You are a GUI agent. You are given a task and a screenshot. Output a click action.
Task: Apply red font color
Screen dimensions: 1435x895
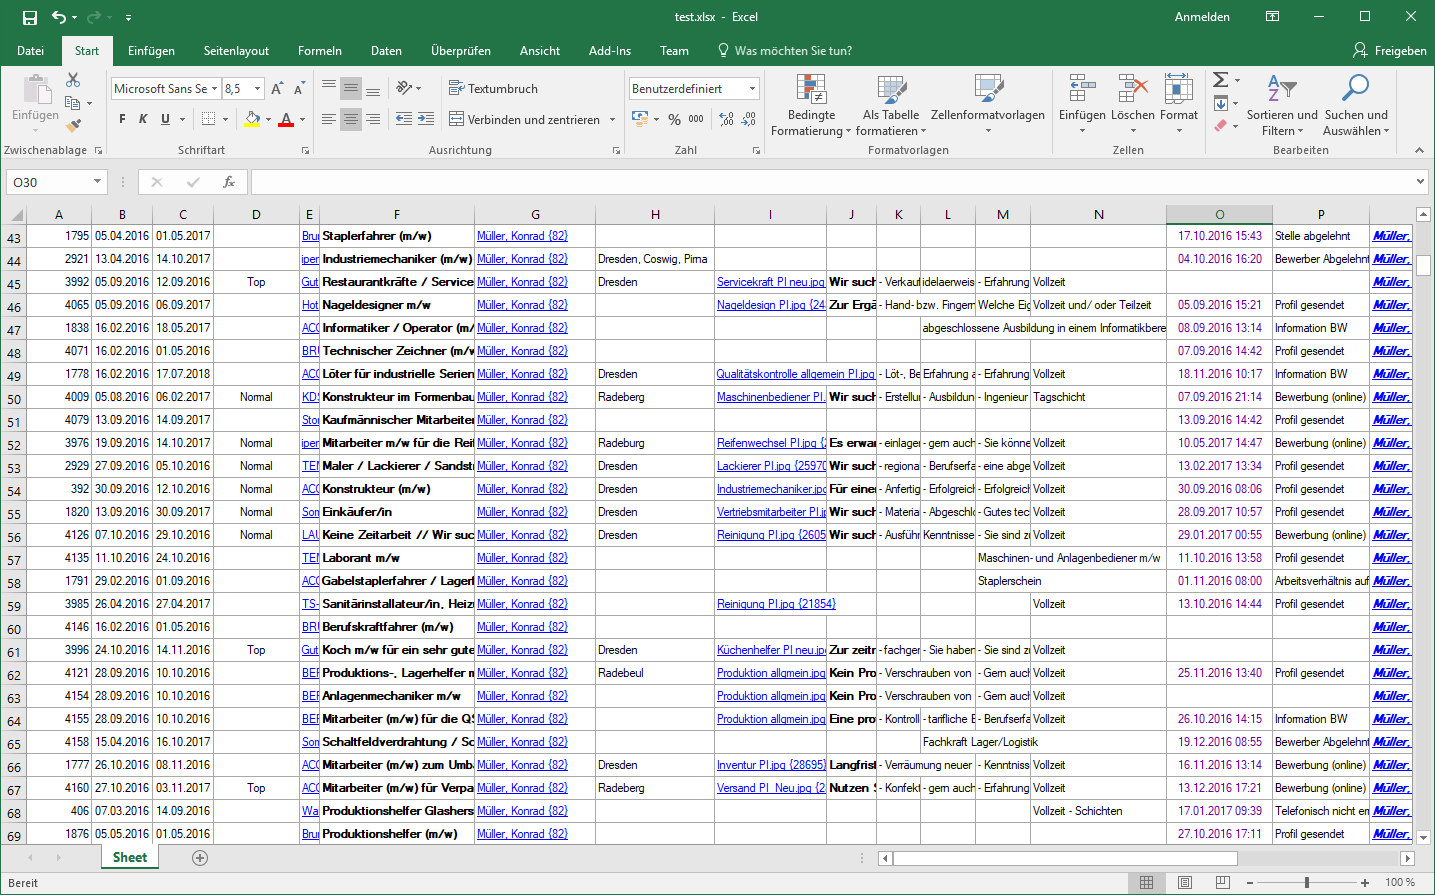[x=286, y=119]
